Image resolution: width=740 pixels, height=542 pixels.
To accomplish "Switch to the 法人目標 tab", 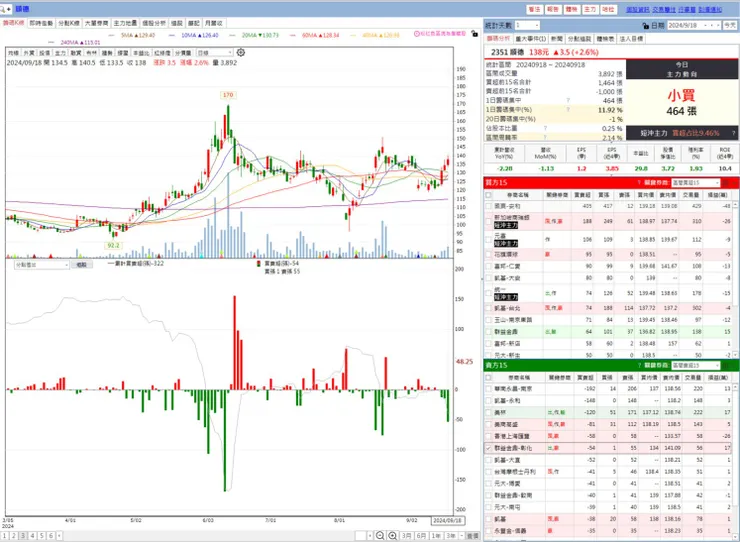I will coord(631,39).
